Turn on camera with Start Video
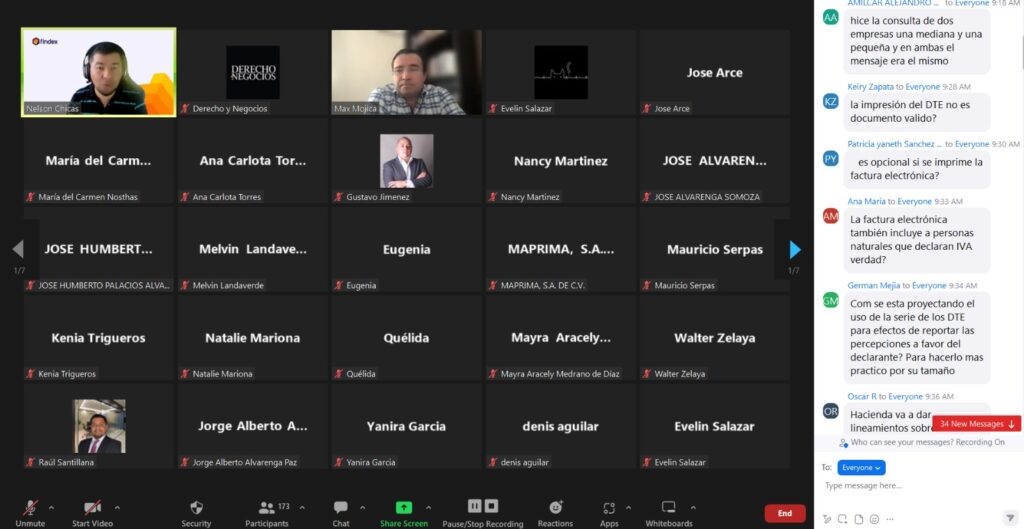 92,508
